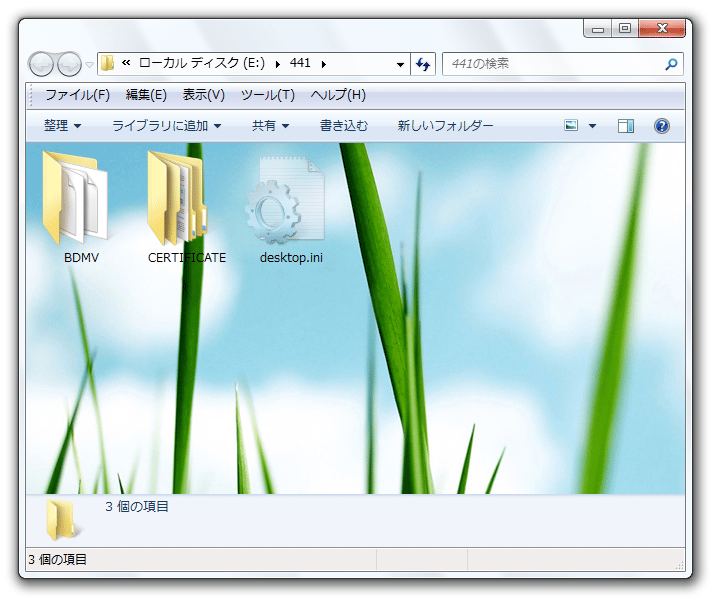Open the 表示(V) menu
Image resolution: width=715 pixels, height=601 pixels.
point(203,95)
